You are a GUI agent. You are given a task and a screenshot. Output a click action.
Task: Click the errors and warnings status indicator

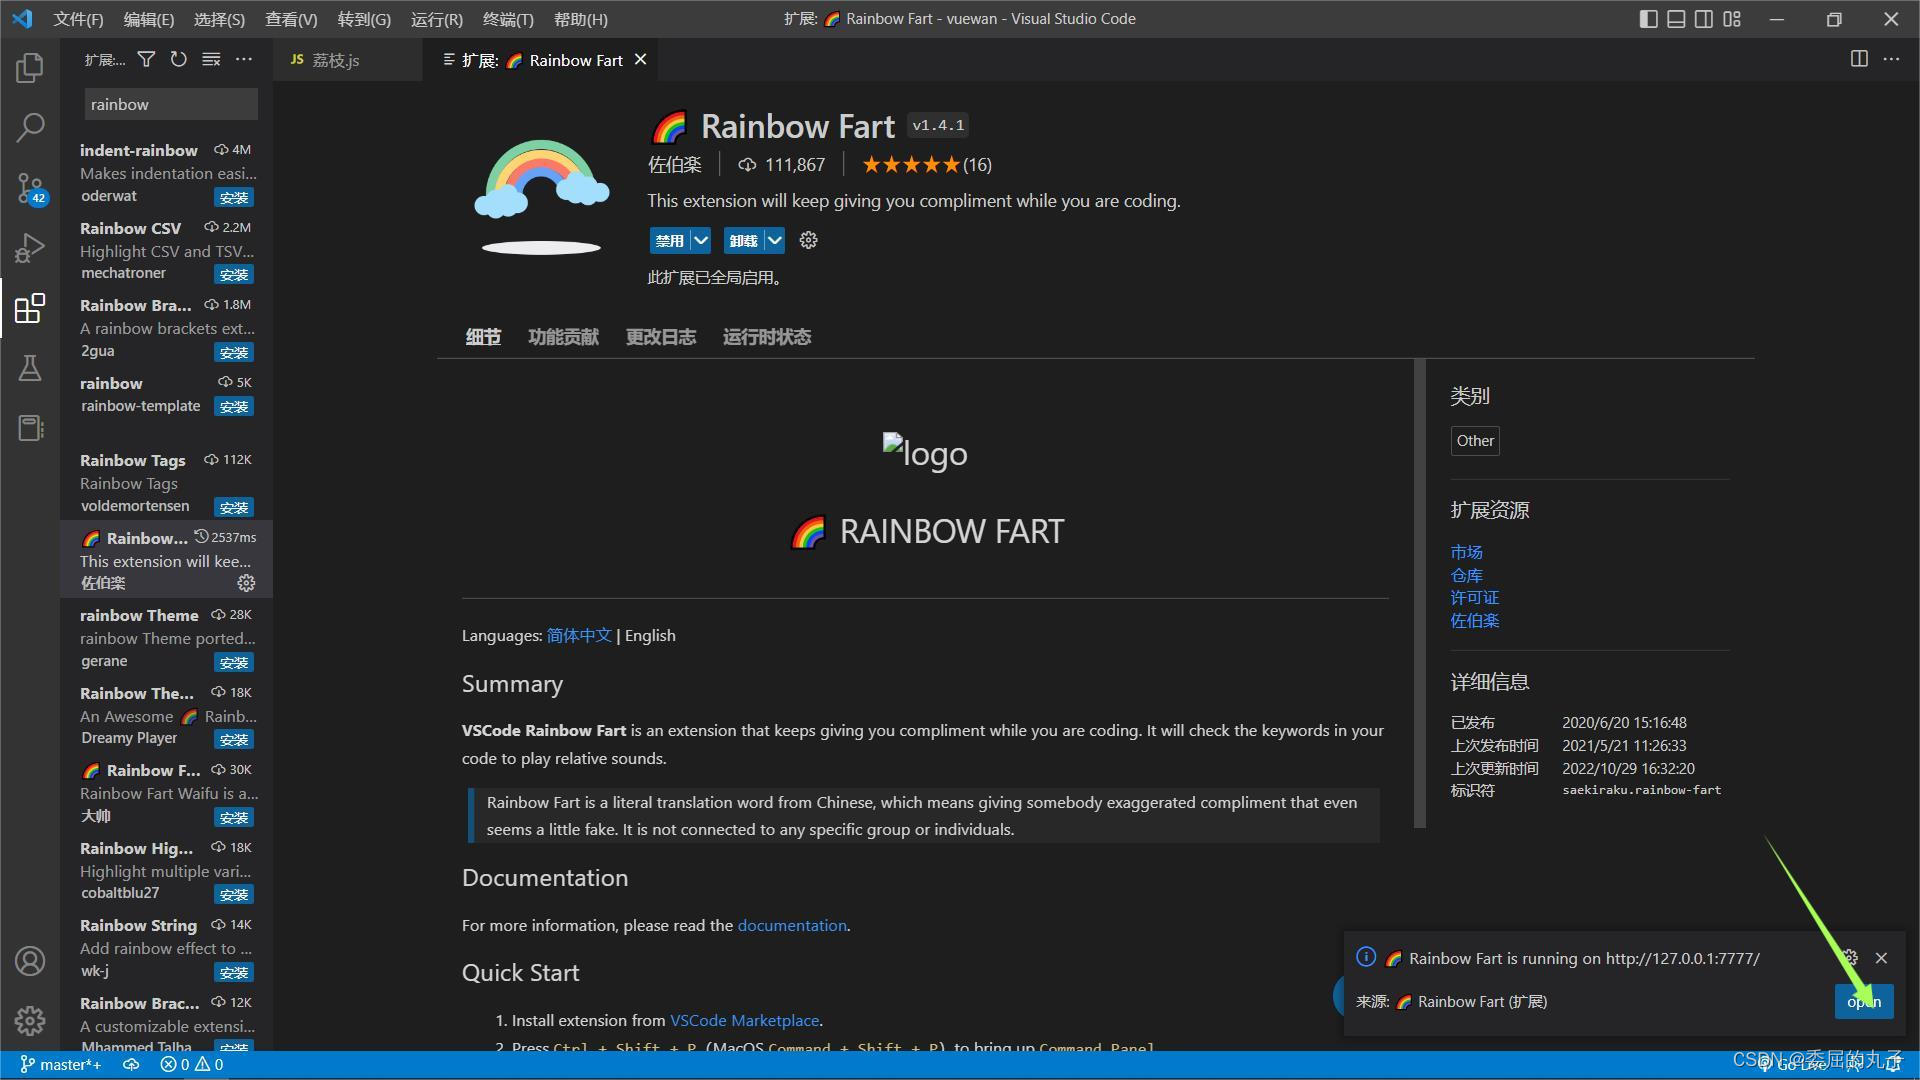(192, 1065)
